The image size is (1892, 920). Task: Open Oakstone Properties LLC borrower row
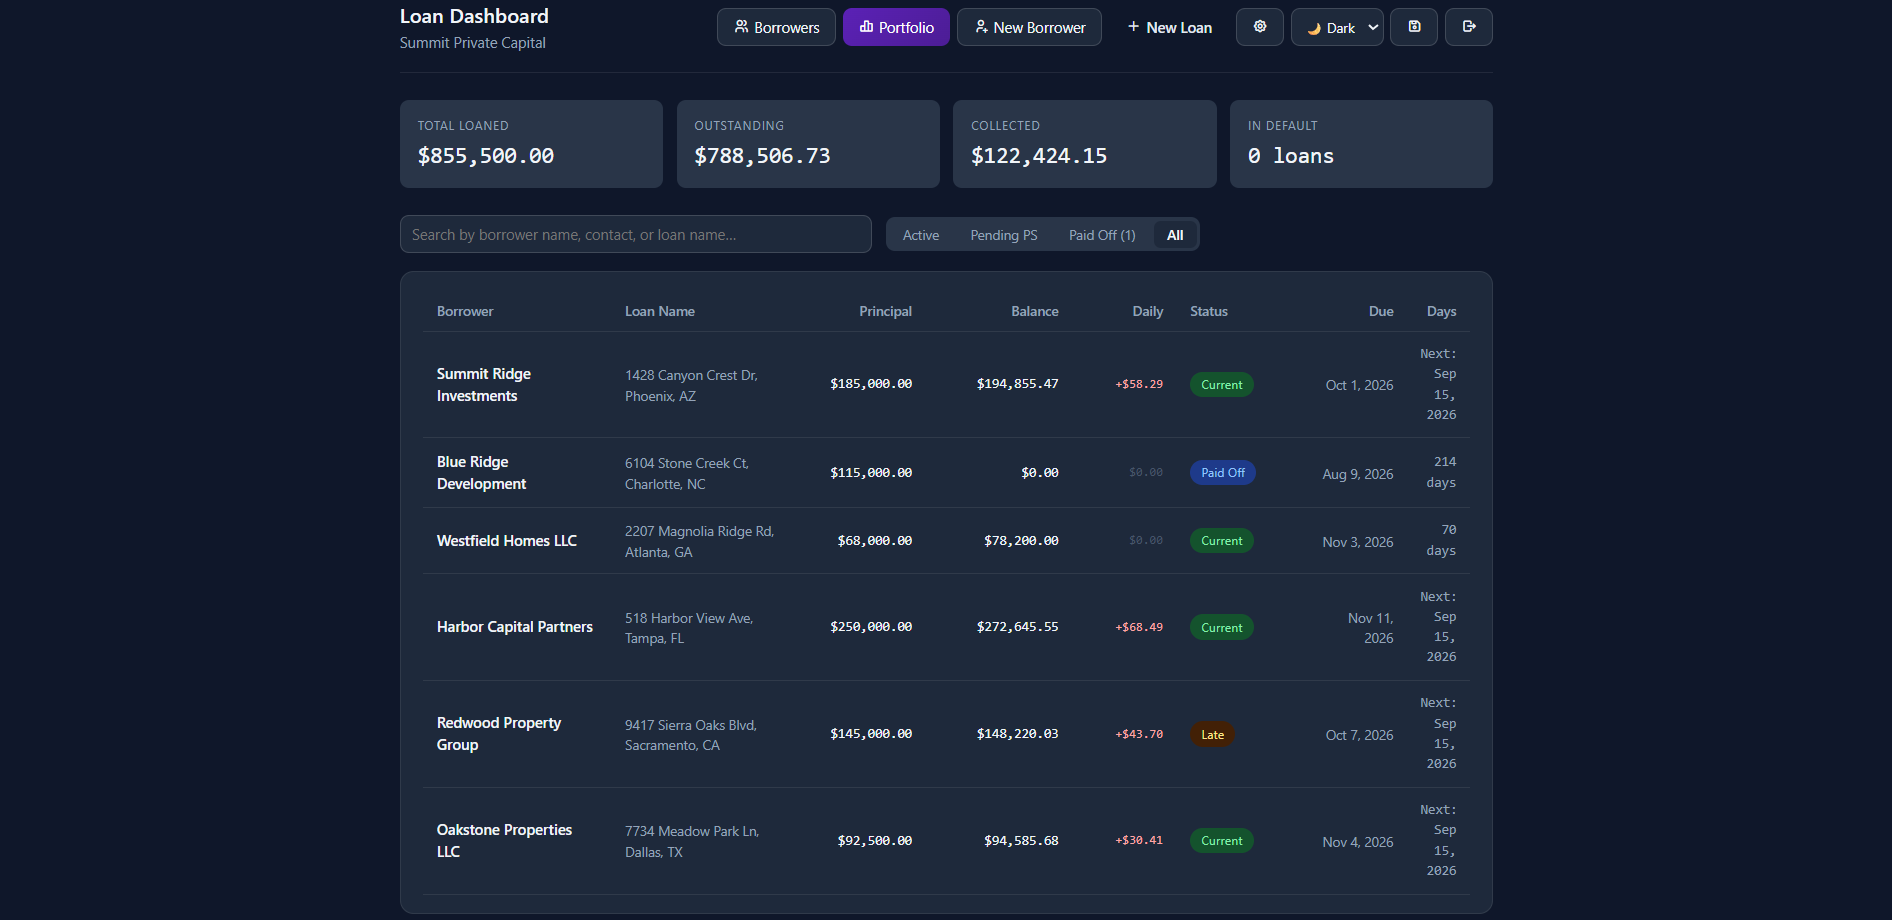click(x=946, y=841)
